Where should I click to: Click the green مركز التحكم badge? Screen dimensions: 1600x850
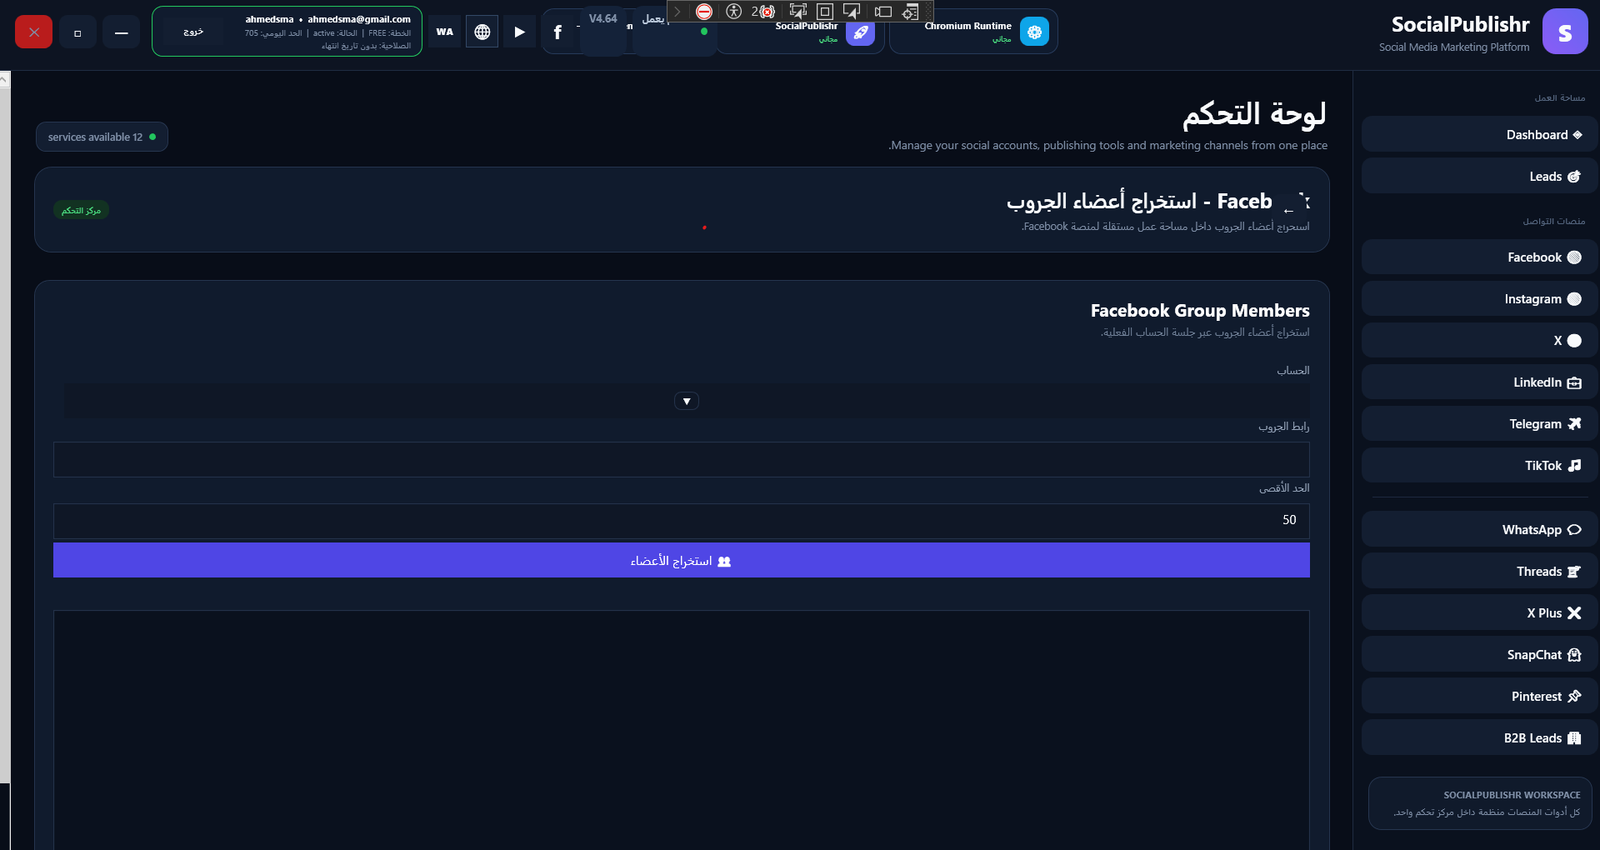click(x=81, y=210)
